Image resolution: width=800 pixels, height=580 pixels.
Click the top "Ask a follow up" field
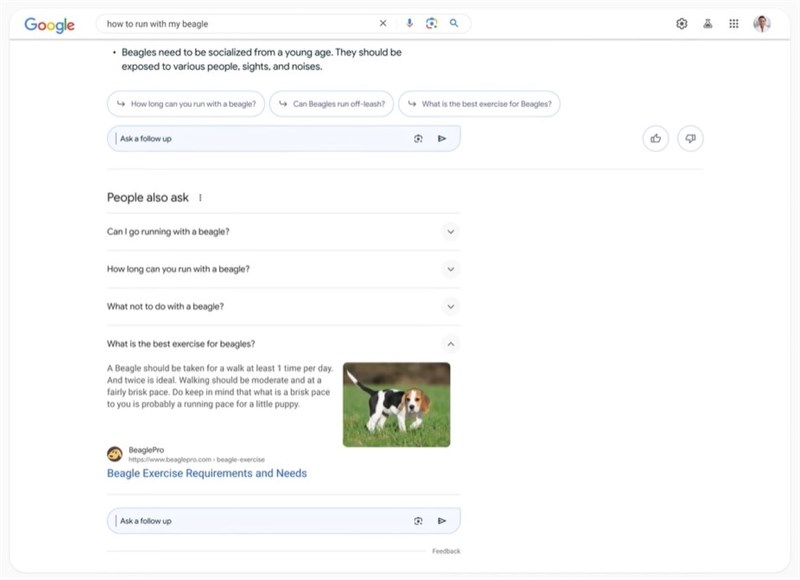click(x=260, y=139)
